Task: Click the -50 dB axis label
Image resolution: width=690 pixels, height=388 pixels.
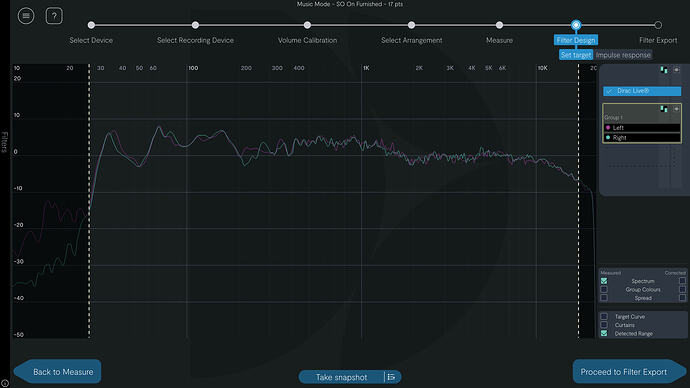Action: [x=18, y=335]
